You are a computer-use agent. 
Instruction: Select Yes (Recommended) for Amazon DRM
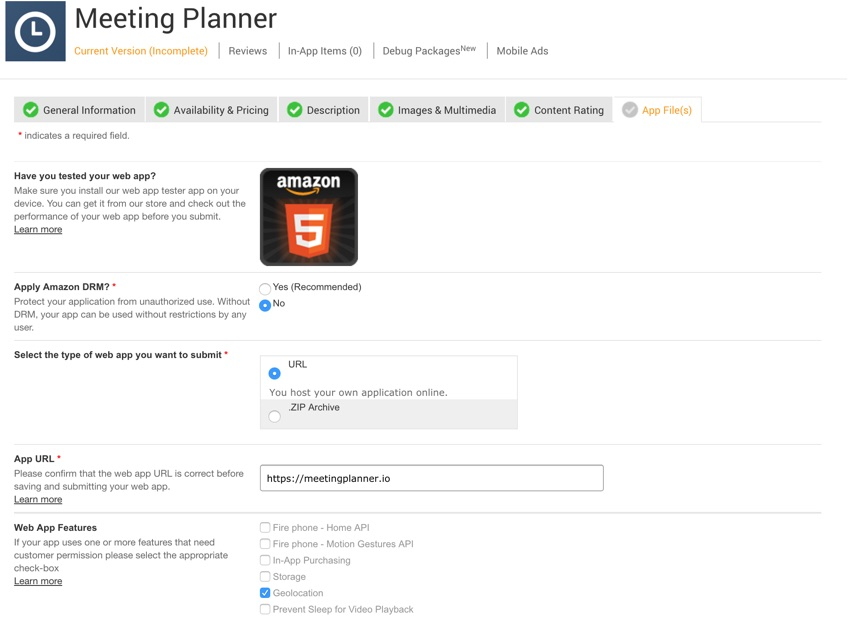(x=265, y=288)
